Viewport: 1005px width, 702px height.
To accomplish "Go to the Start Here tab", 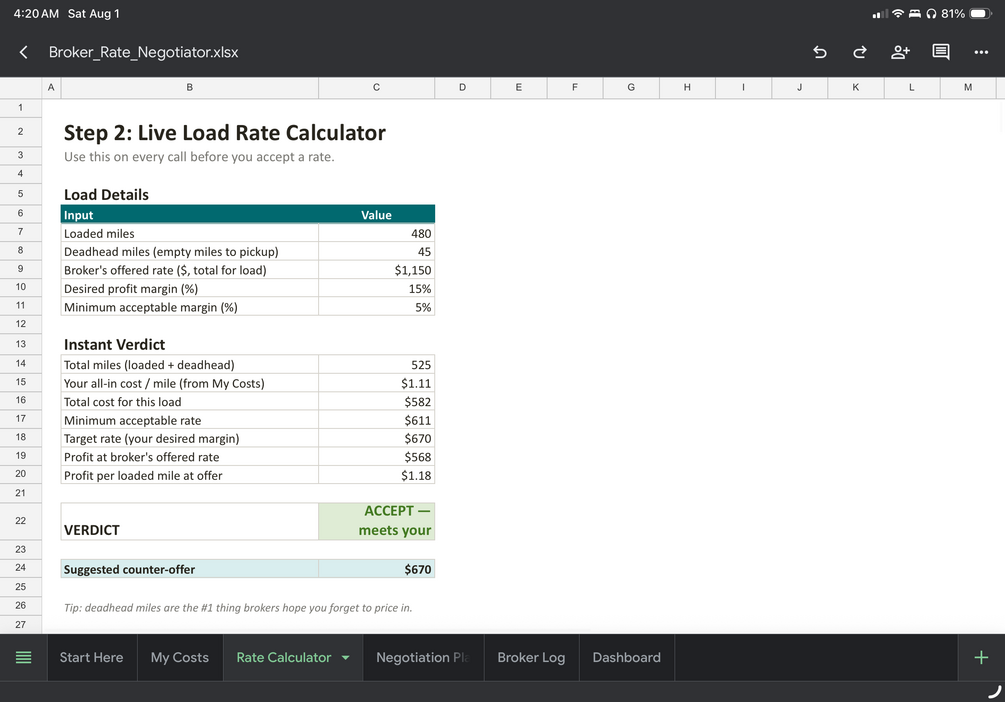I will click(92, 658).
